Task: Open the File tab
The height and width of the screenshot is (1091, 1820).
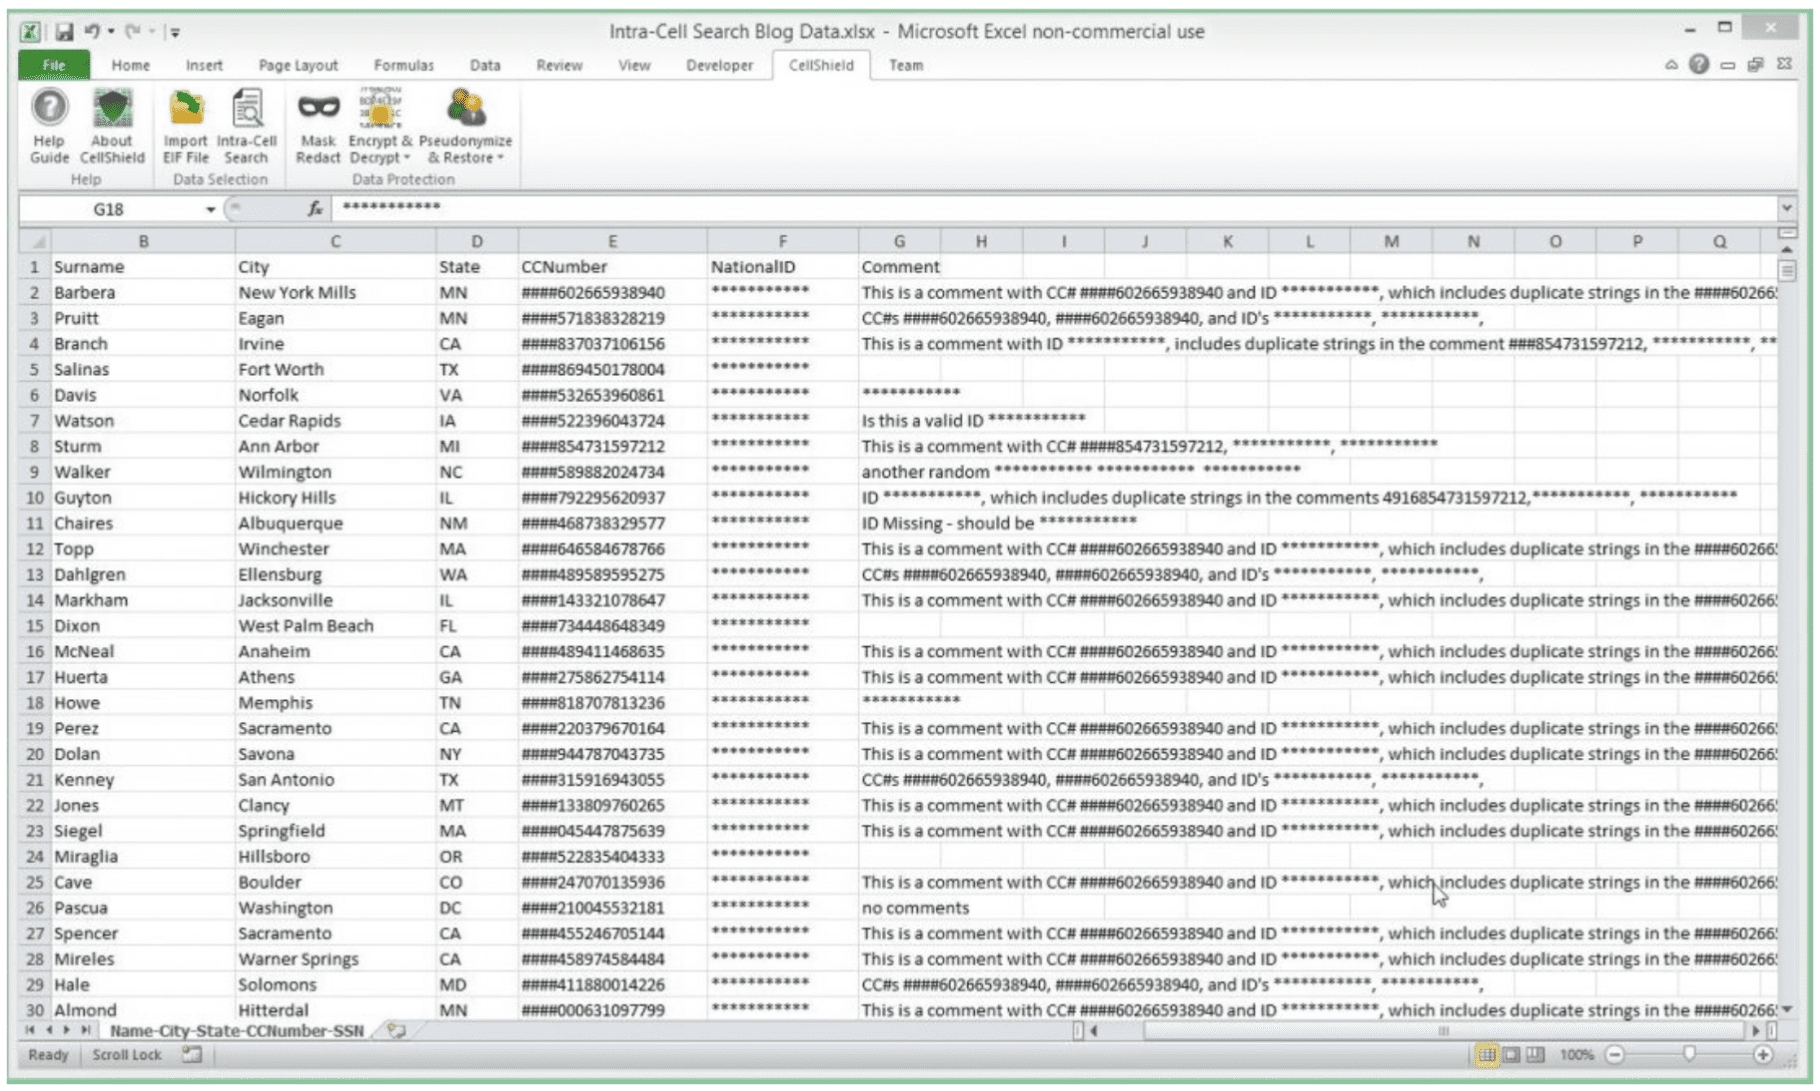Action: pyautogui.click(x=54, y=65)
